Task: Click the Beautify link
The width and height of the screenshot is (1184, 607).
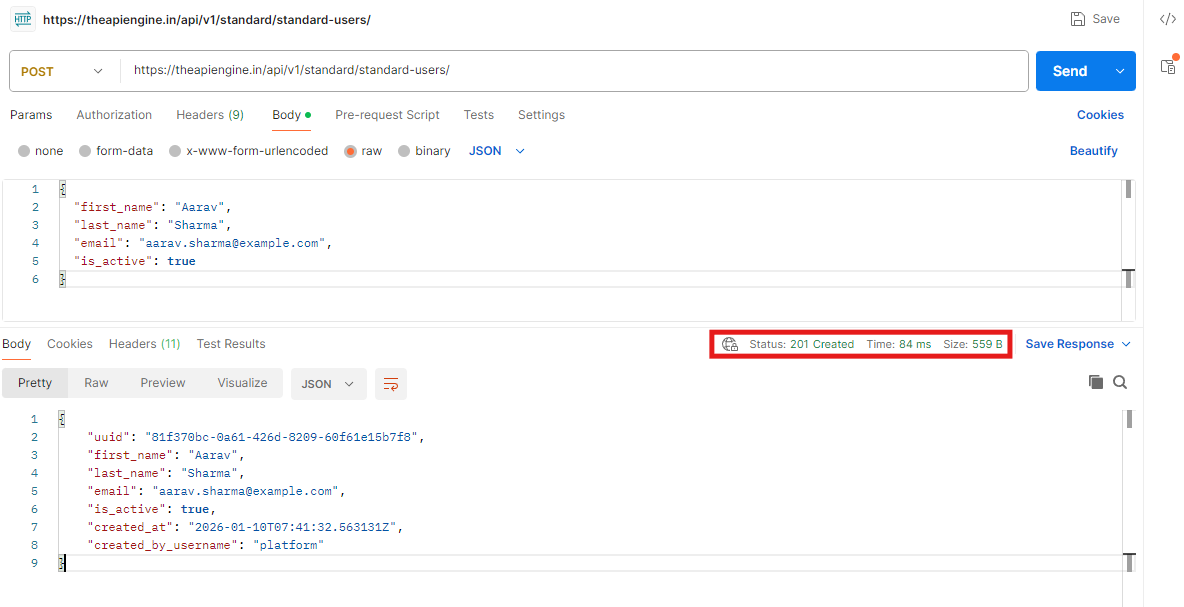Action: pyautogui.click(x=1093, y=151)
